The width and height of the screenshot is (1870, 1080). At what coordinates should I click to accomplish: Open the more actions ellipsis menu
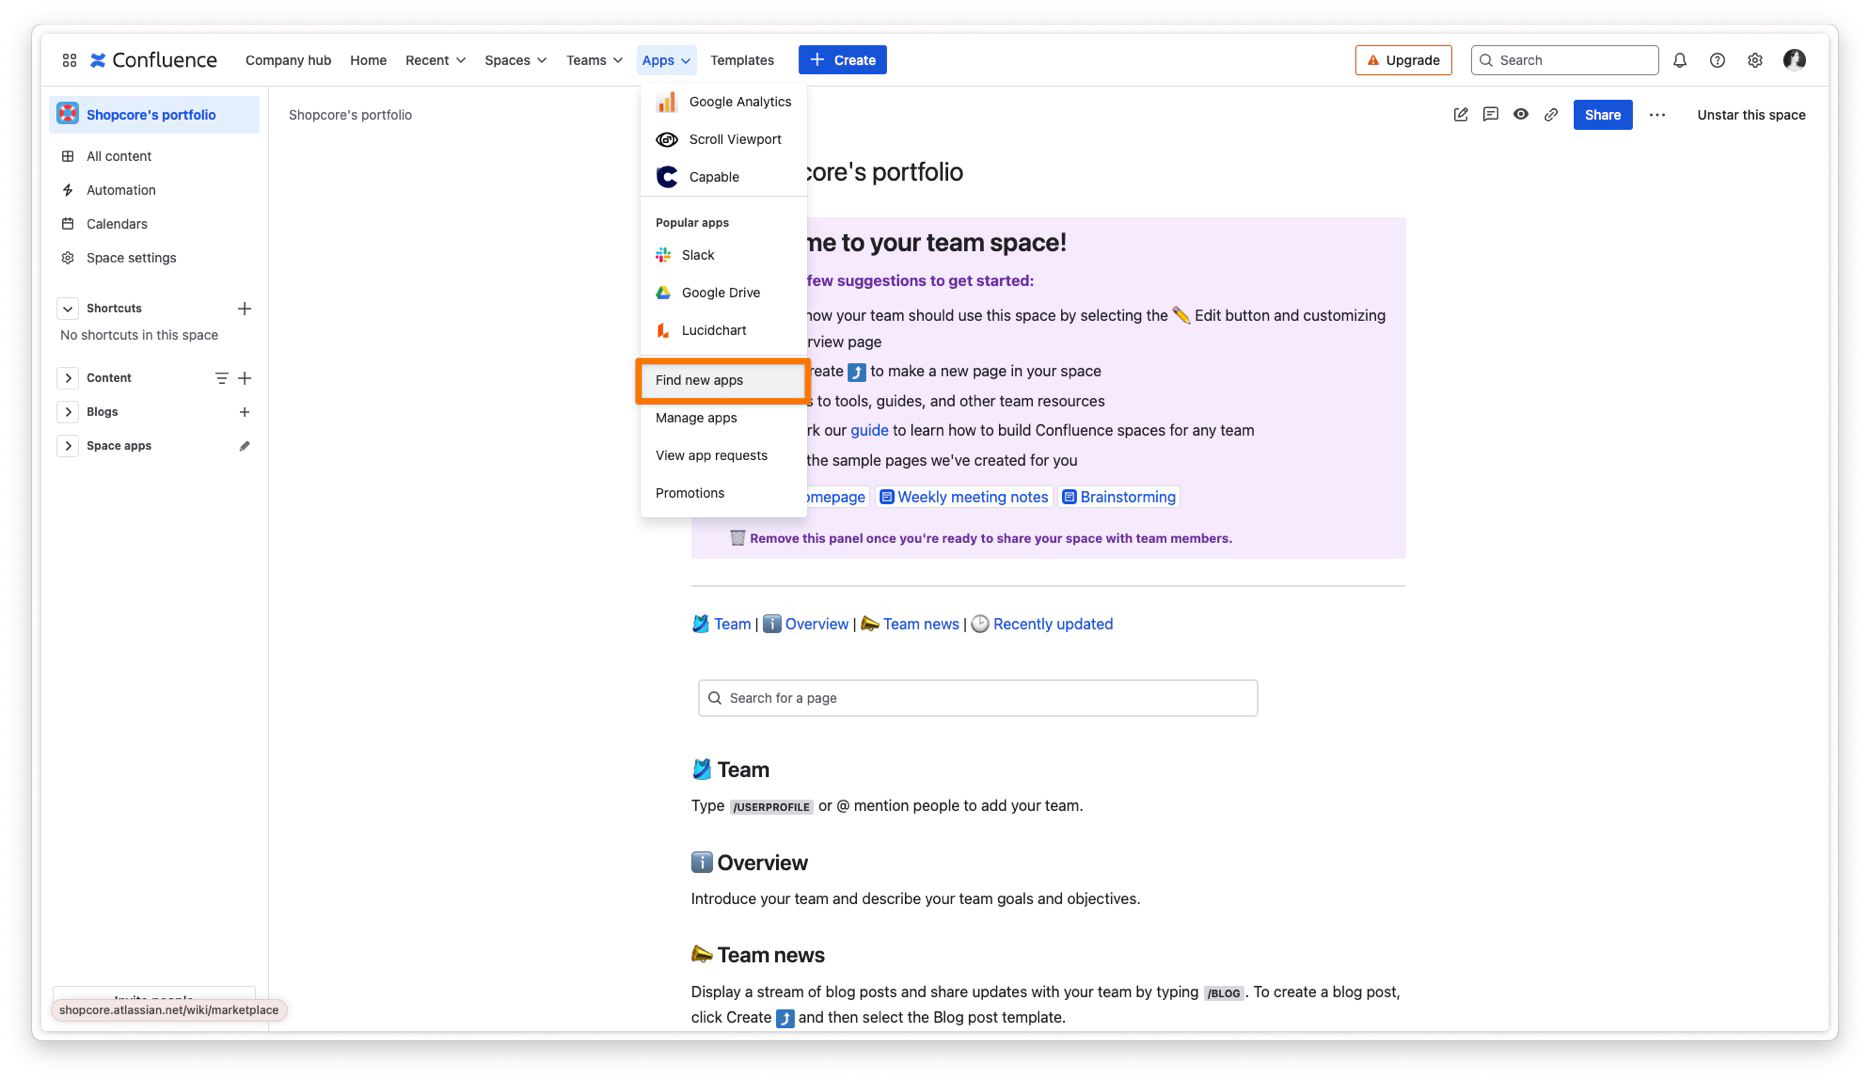tap(1657, 115)
